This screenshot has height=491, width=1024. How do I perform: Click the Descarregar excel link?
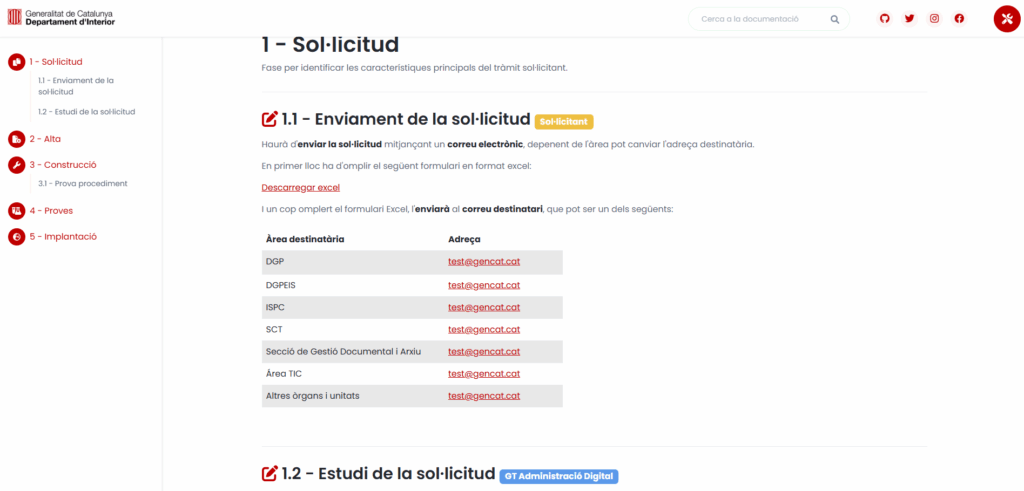(x=300, y=187)
